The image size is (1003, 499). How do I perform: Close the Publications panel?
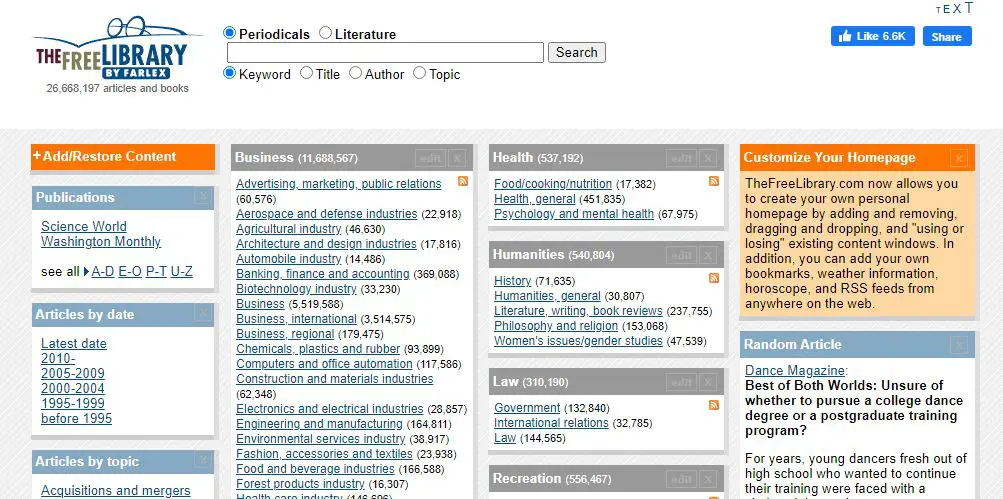203,196
